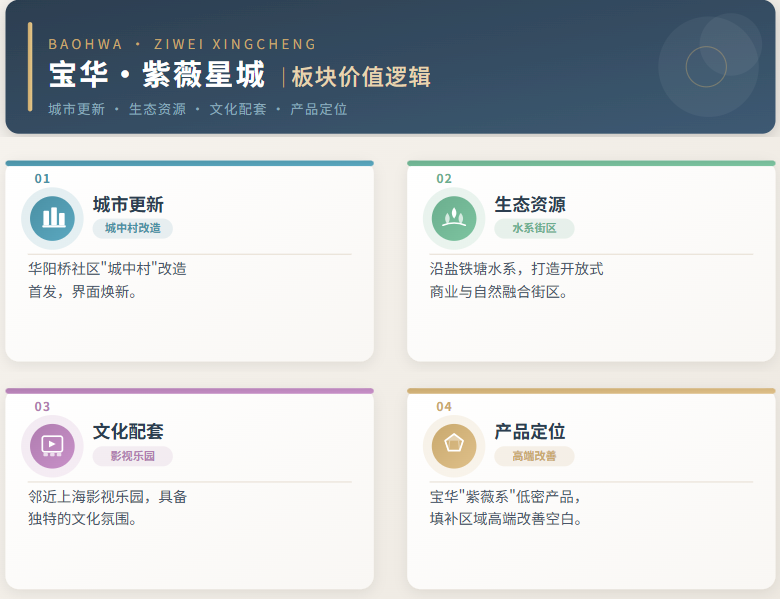Click the number 01 label
This screenshot has width=780, height=599.
coord(42,179)
